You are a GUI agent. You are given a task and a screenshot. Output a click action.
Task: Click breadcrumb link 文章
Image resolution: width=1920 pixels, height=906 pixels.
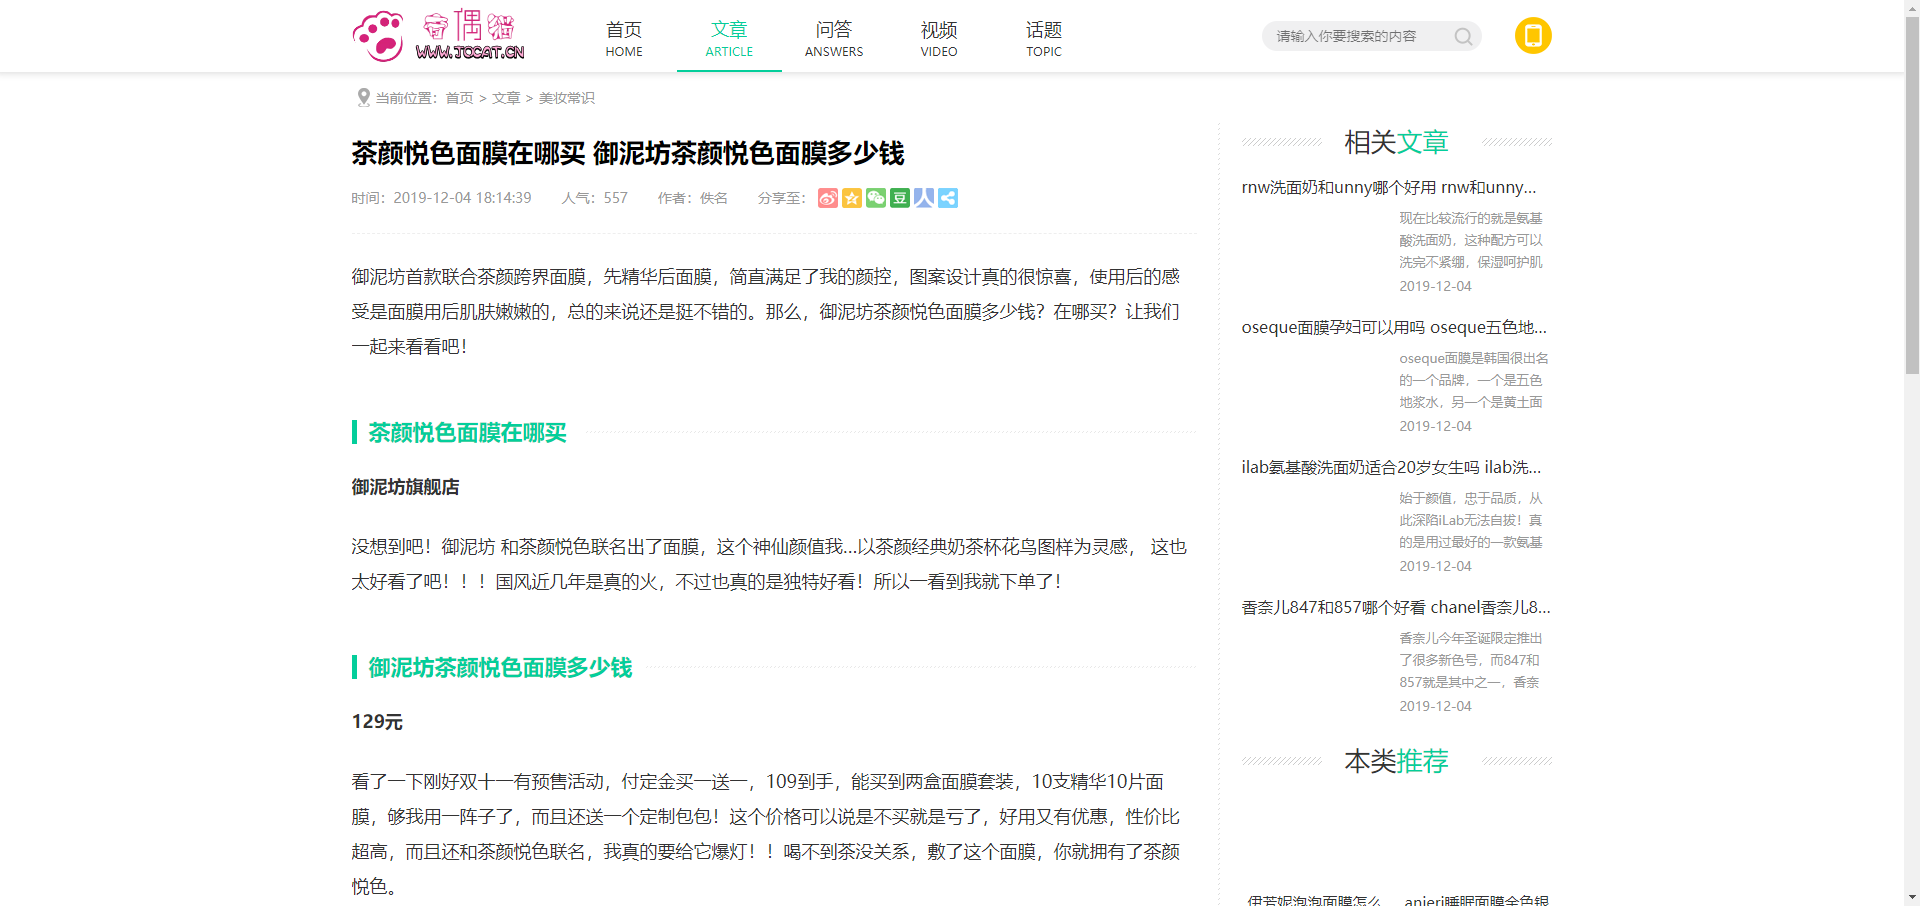point(506,98)
